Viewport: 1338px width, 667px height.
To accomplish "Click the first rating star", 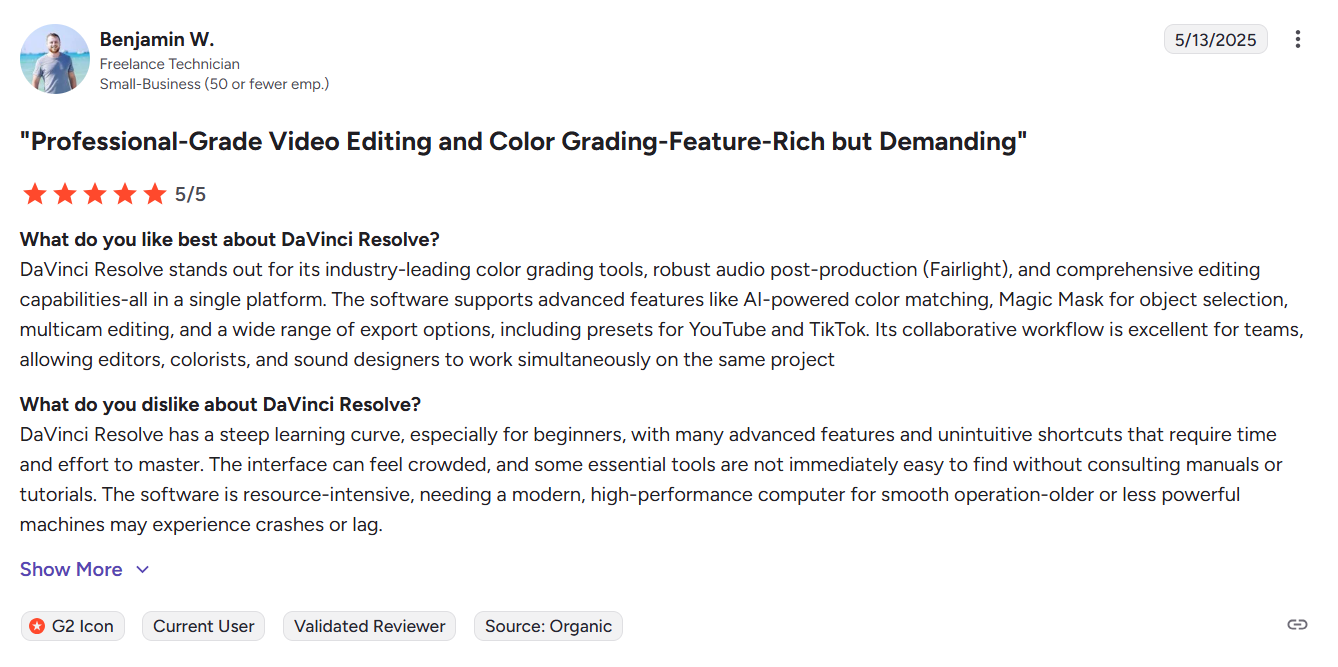I will pos(35,194).
